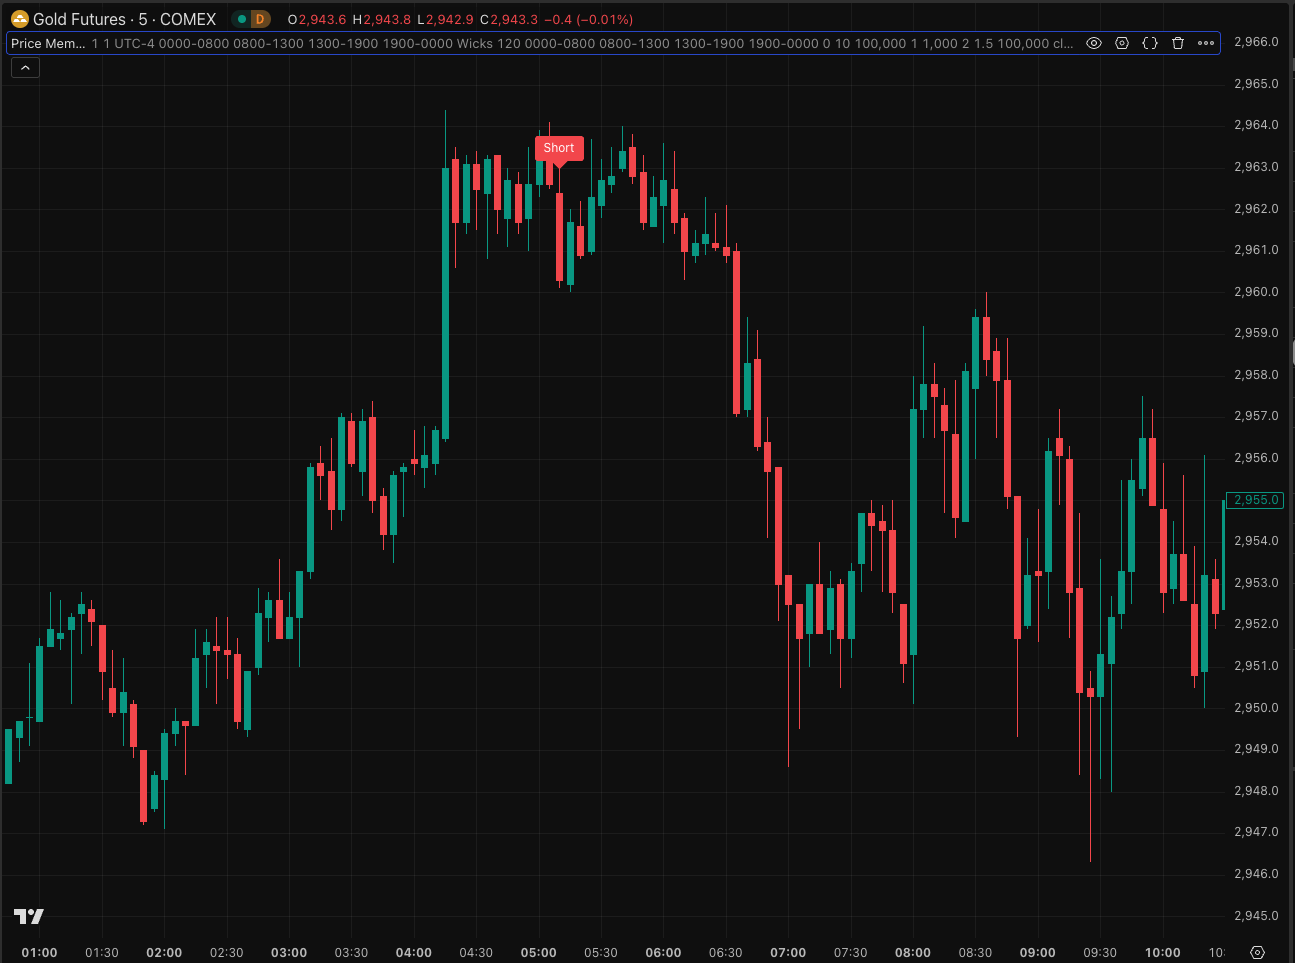Open Price Mem indicator settings
The height and width of the screenshot is (963, 1295).
(x=1122, y=43)
